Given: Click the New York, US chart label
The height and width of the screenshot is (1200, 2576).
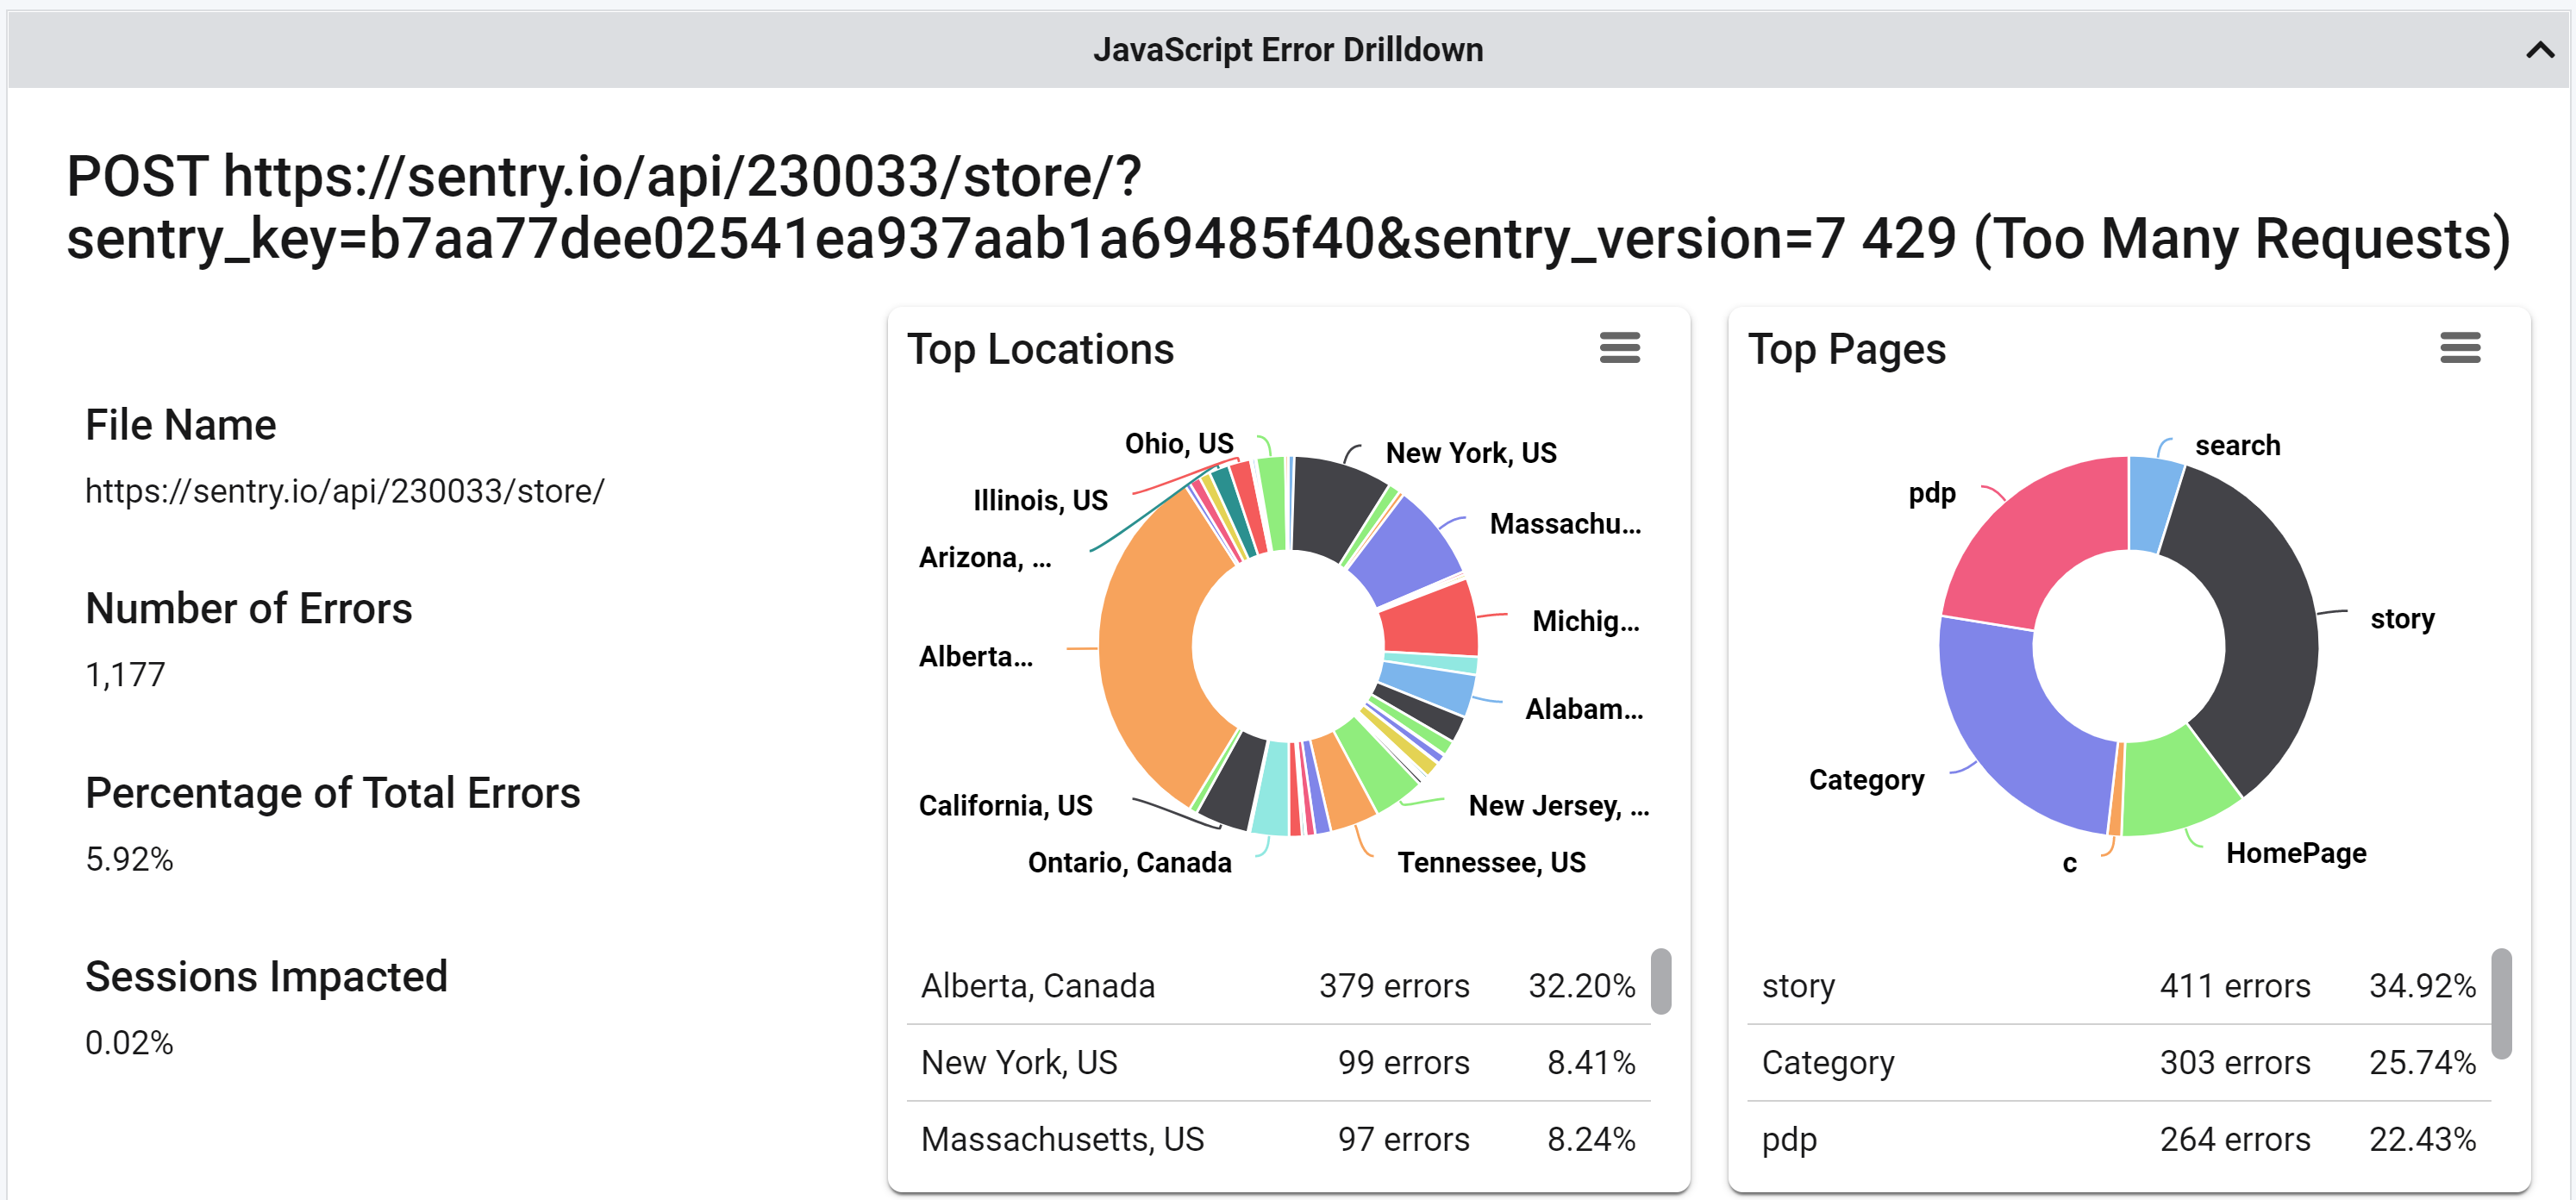Looking at the screenshot, I should pyautogui.click(x=1470, y=453).
